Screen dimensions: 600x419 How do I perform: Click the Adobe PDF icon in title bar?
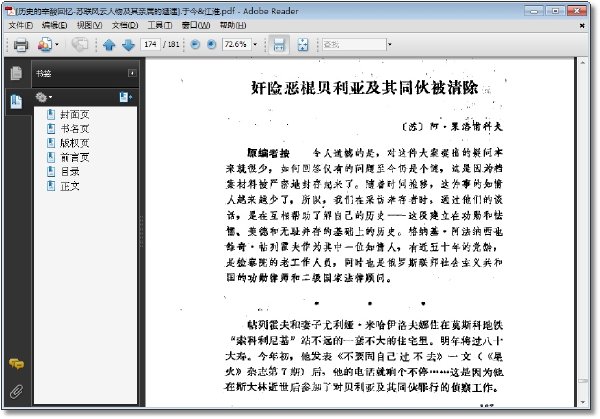pyautogui.click(x=10, y=11)
